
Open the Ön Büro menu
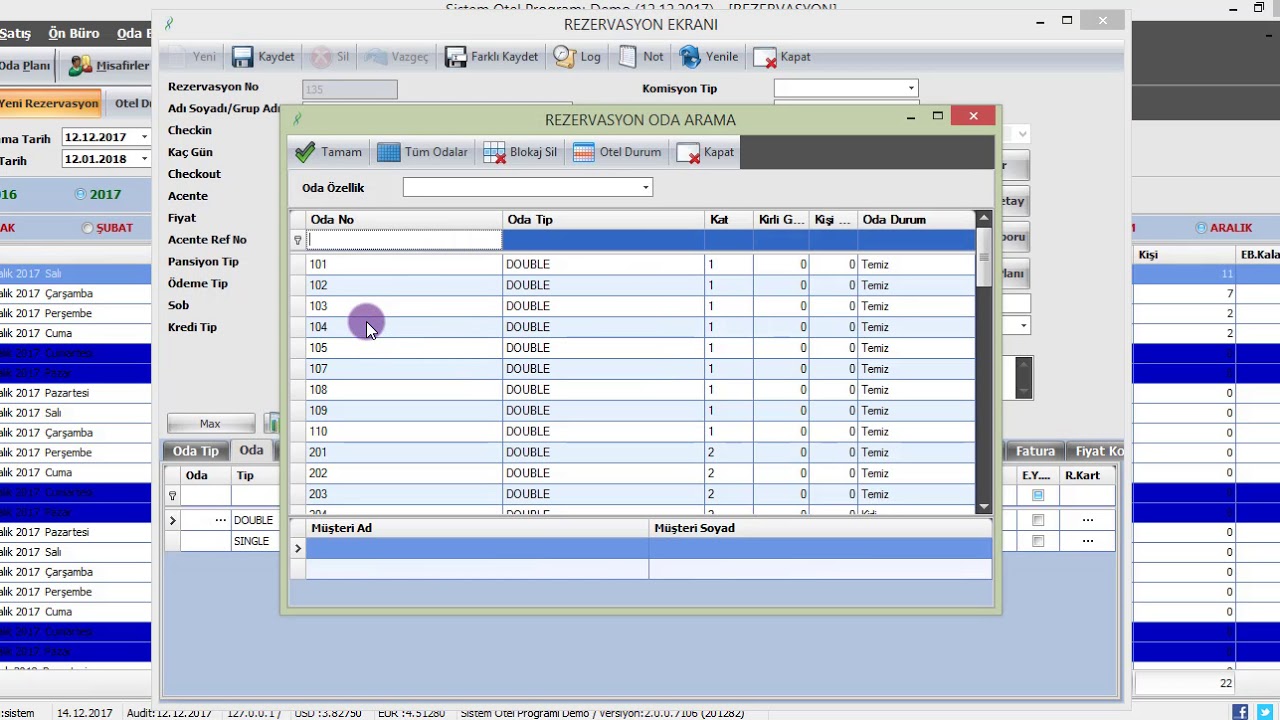74,34
